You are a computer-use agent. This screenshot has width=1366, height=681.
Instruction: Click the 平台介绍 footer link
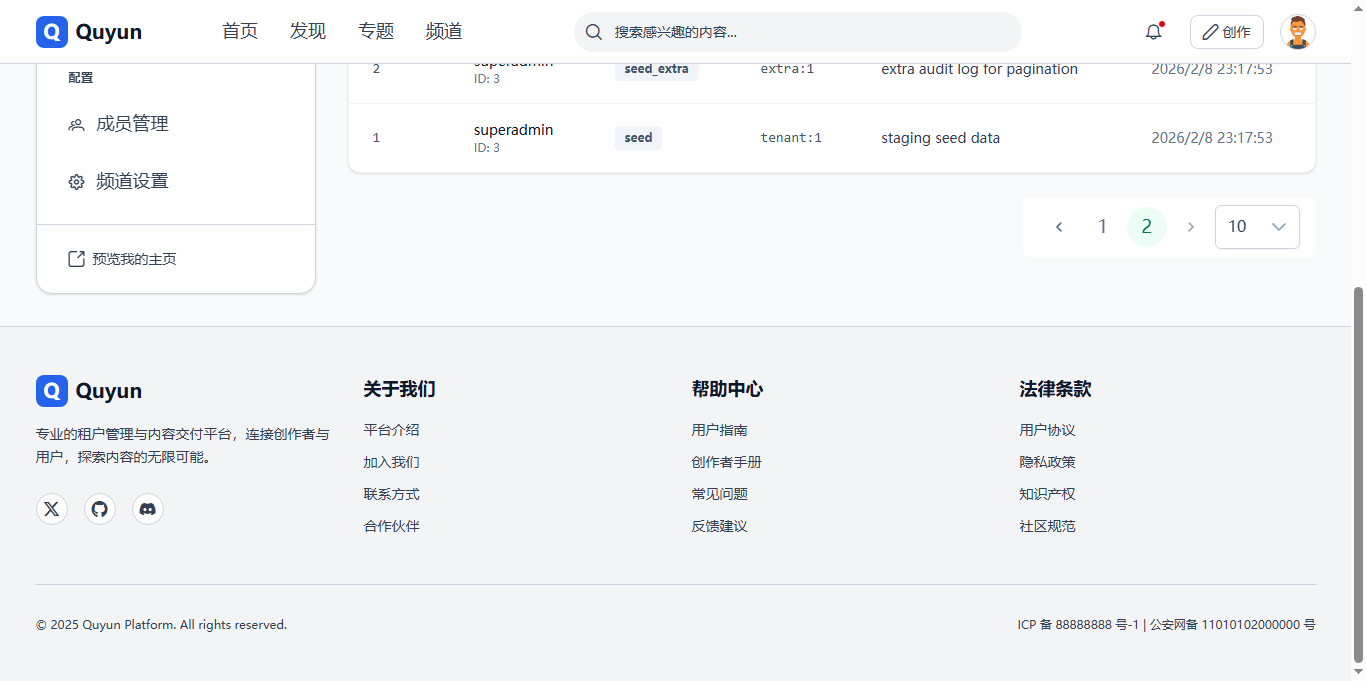point(392,429)
